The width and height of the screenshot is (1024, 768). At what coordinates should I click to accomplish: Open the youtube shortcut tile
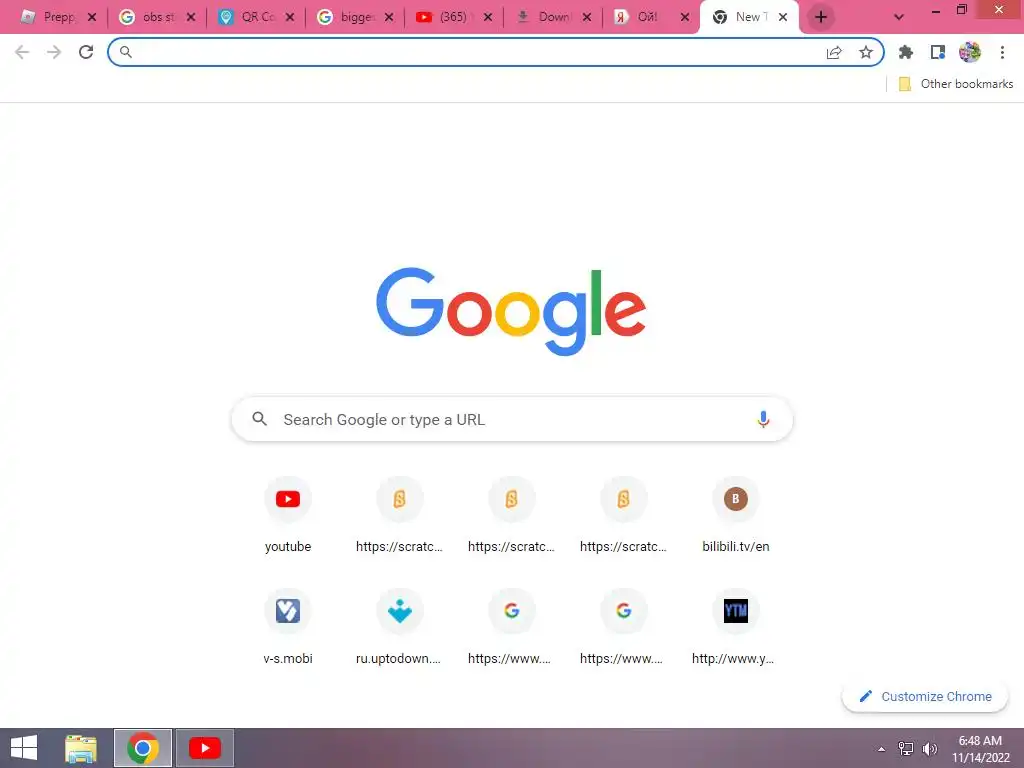(x=288, y=515)
